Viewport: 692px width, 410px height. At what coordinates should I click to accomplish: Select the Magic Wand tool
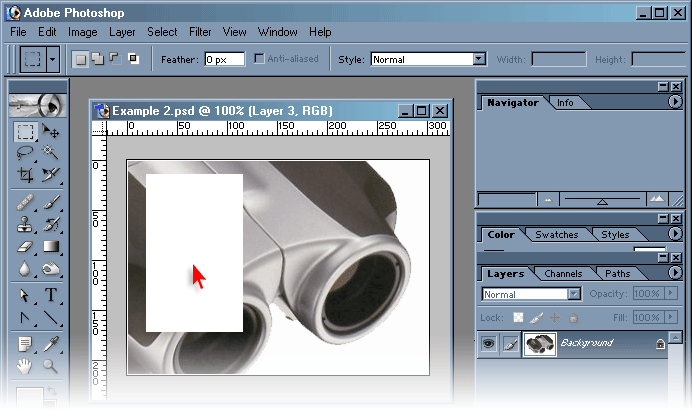50,153
